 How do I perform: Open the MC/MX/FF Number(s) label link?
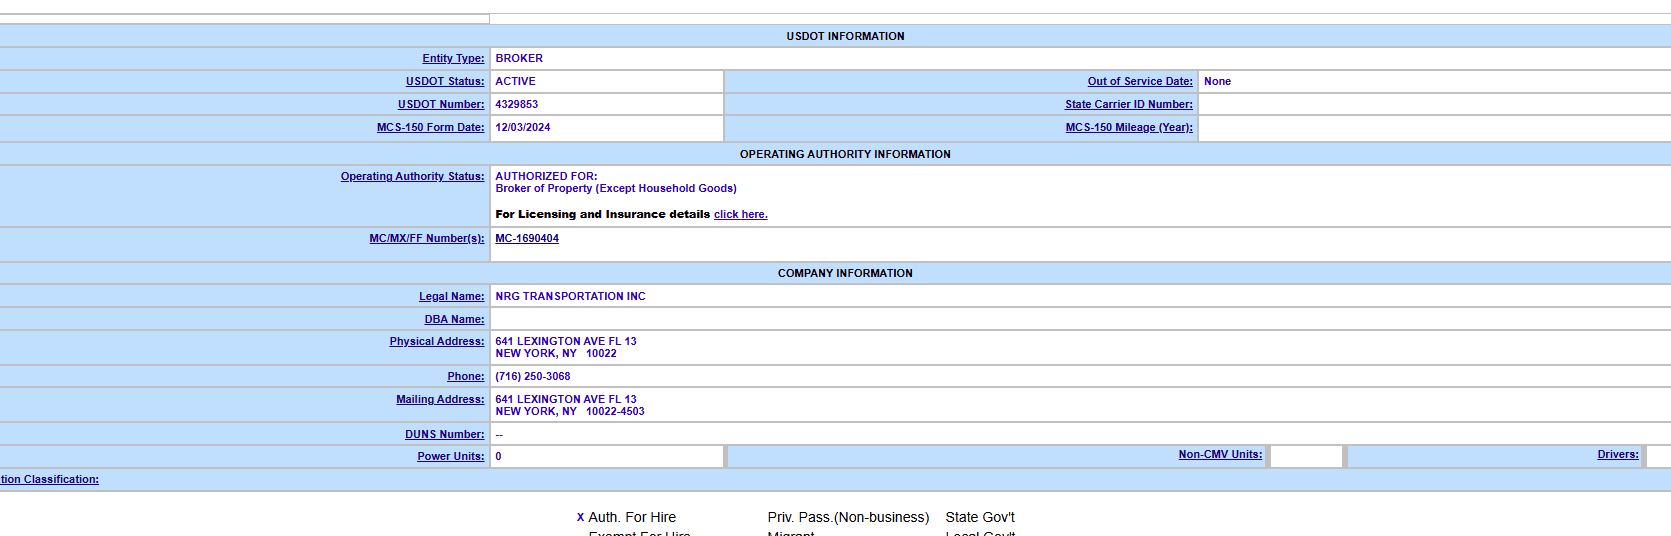[x=427, y=239]
